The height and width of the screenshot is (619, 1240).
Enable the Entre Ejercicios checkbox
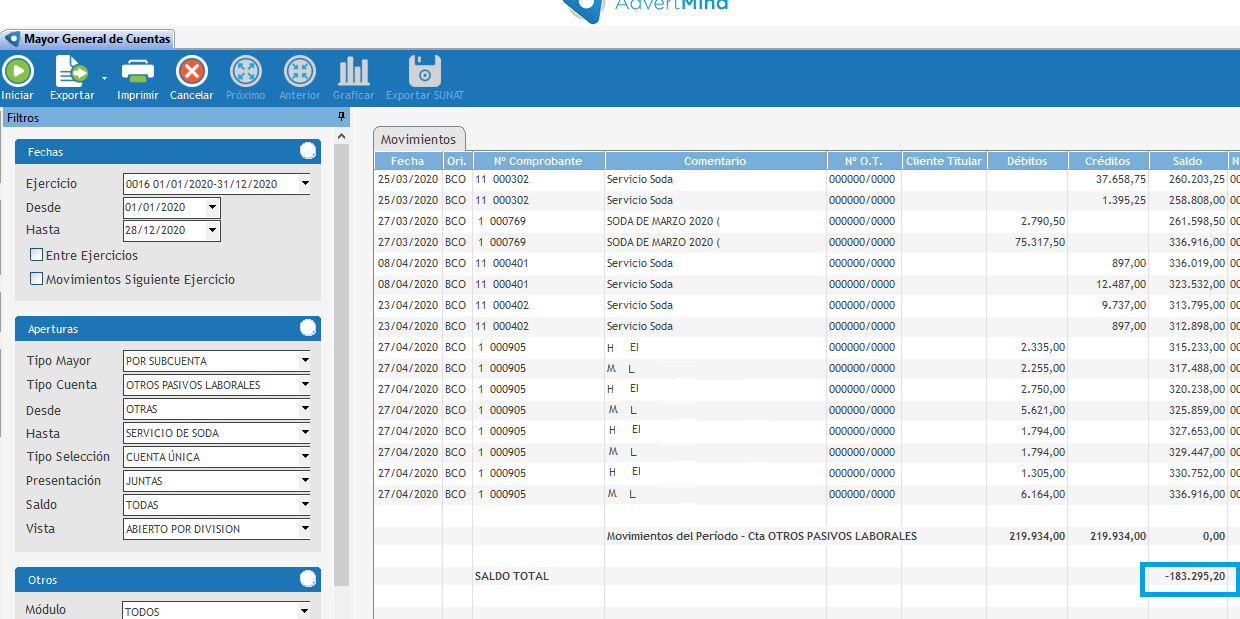(x=37, y=255)
